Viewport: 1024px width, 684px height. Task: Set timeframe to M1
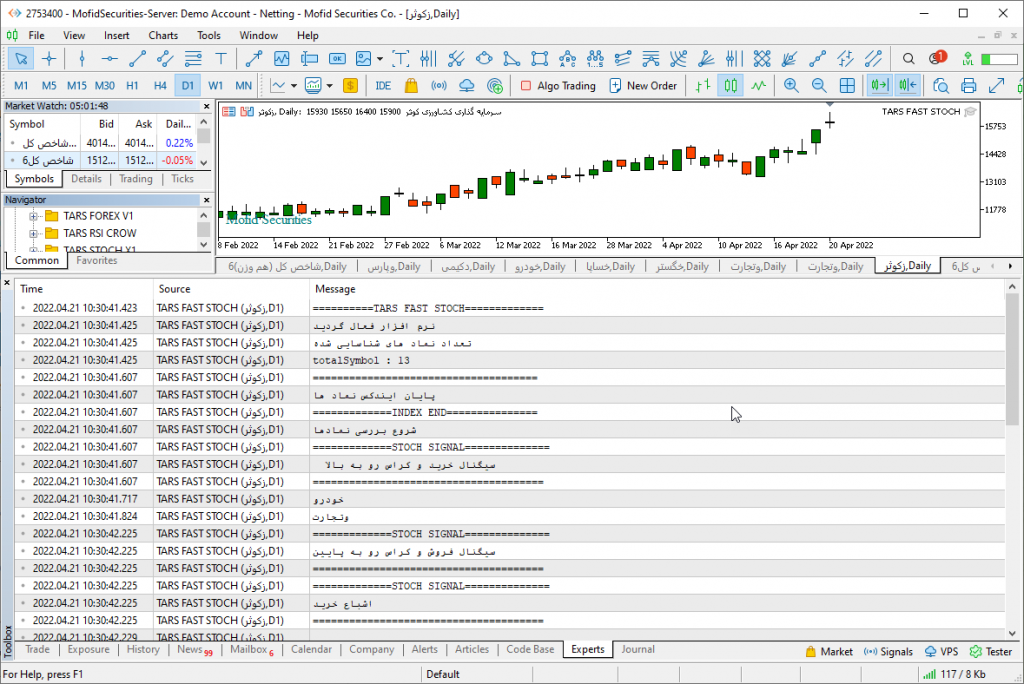pyautogui.click(x=21, y=86)
